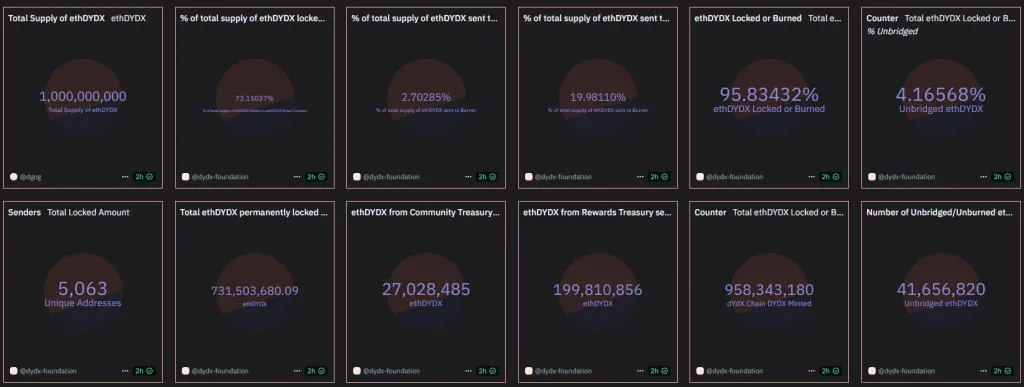1024x387 pixels.
Task: Click @dydx-foundation on Senders card
Action: (48, 371)
